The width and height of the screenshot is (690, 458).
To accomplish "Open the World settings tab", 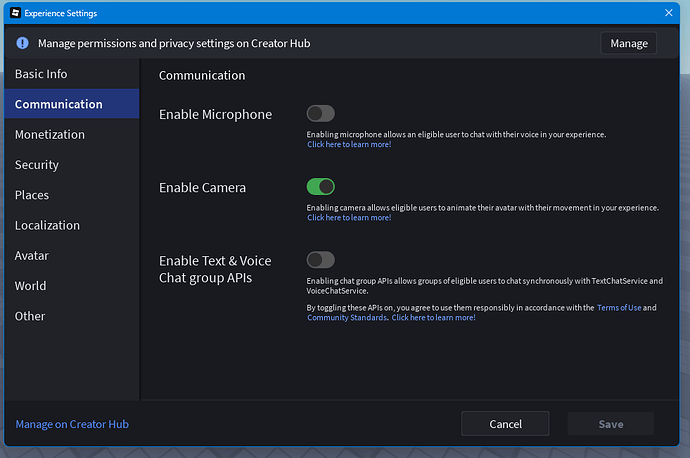I will coord(72,286).
